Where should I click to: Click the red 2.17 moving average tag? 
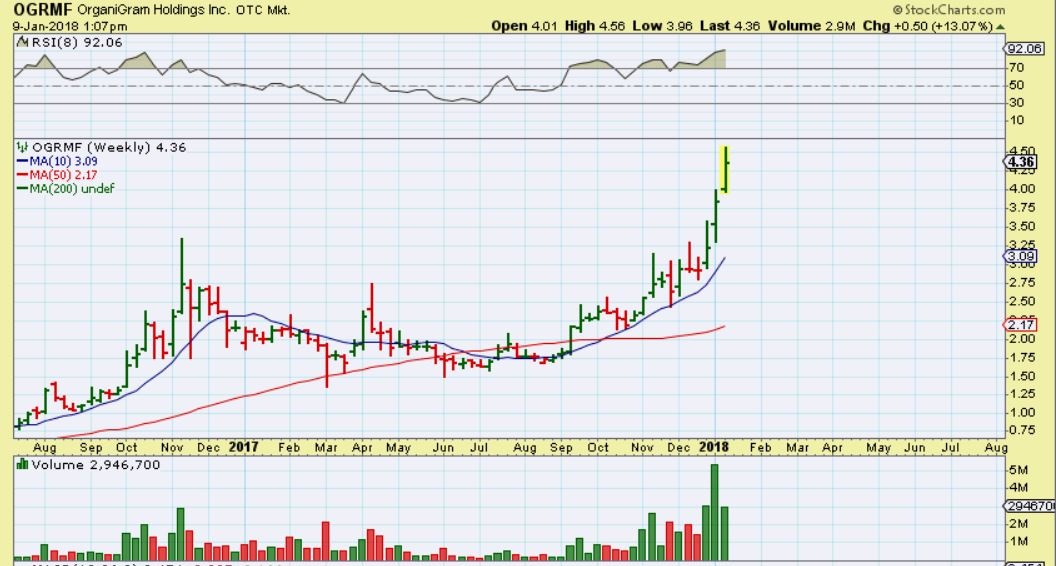1021,325
